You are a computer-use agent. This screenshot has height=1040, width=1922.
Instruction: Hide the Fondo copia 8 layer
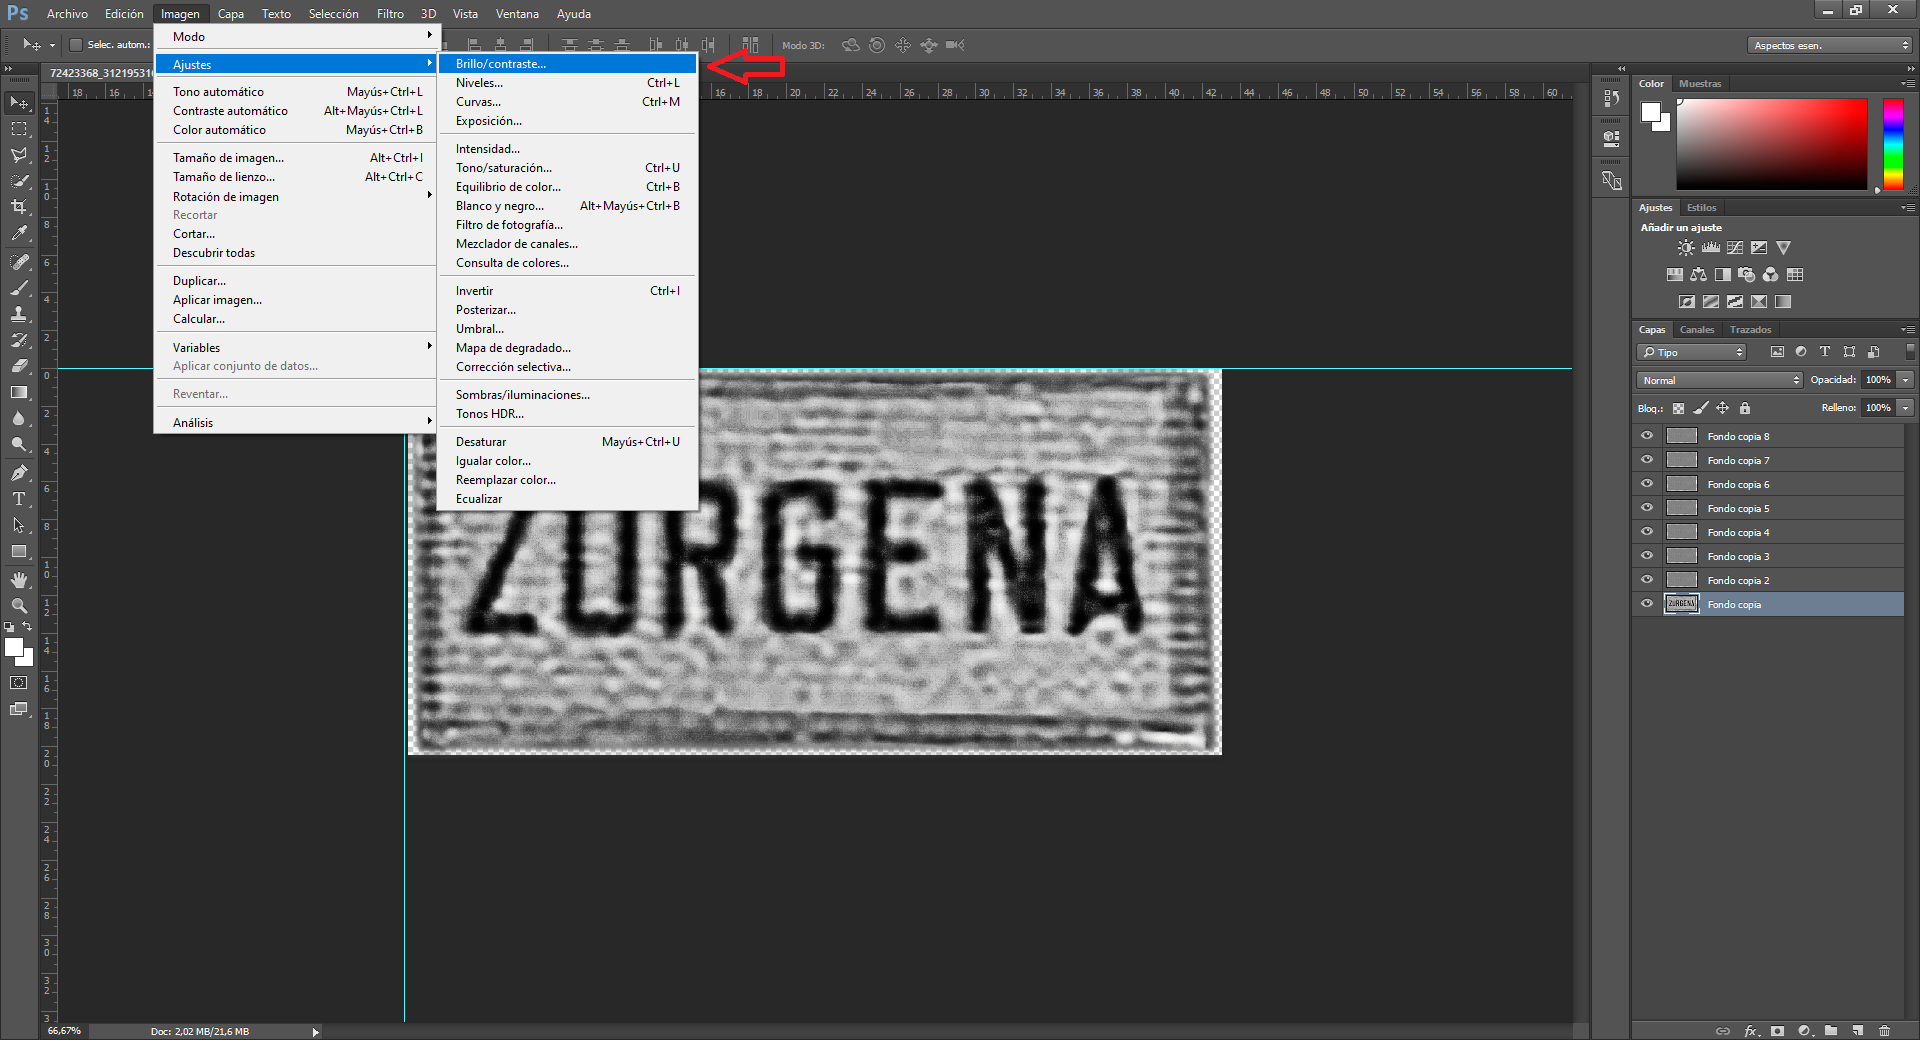pos(1647,436)
